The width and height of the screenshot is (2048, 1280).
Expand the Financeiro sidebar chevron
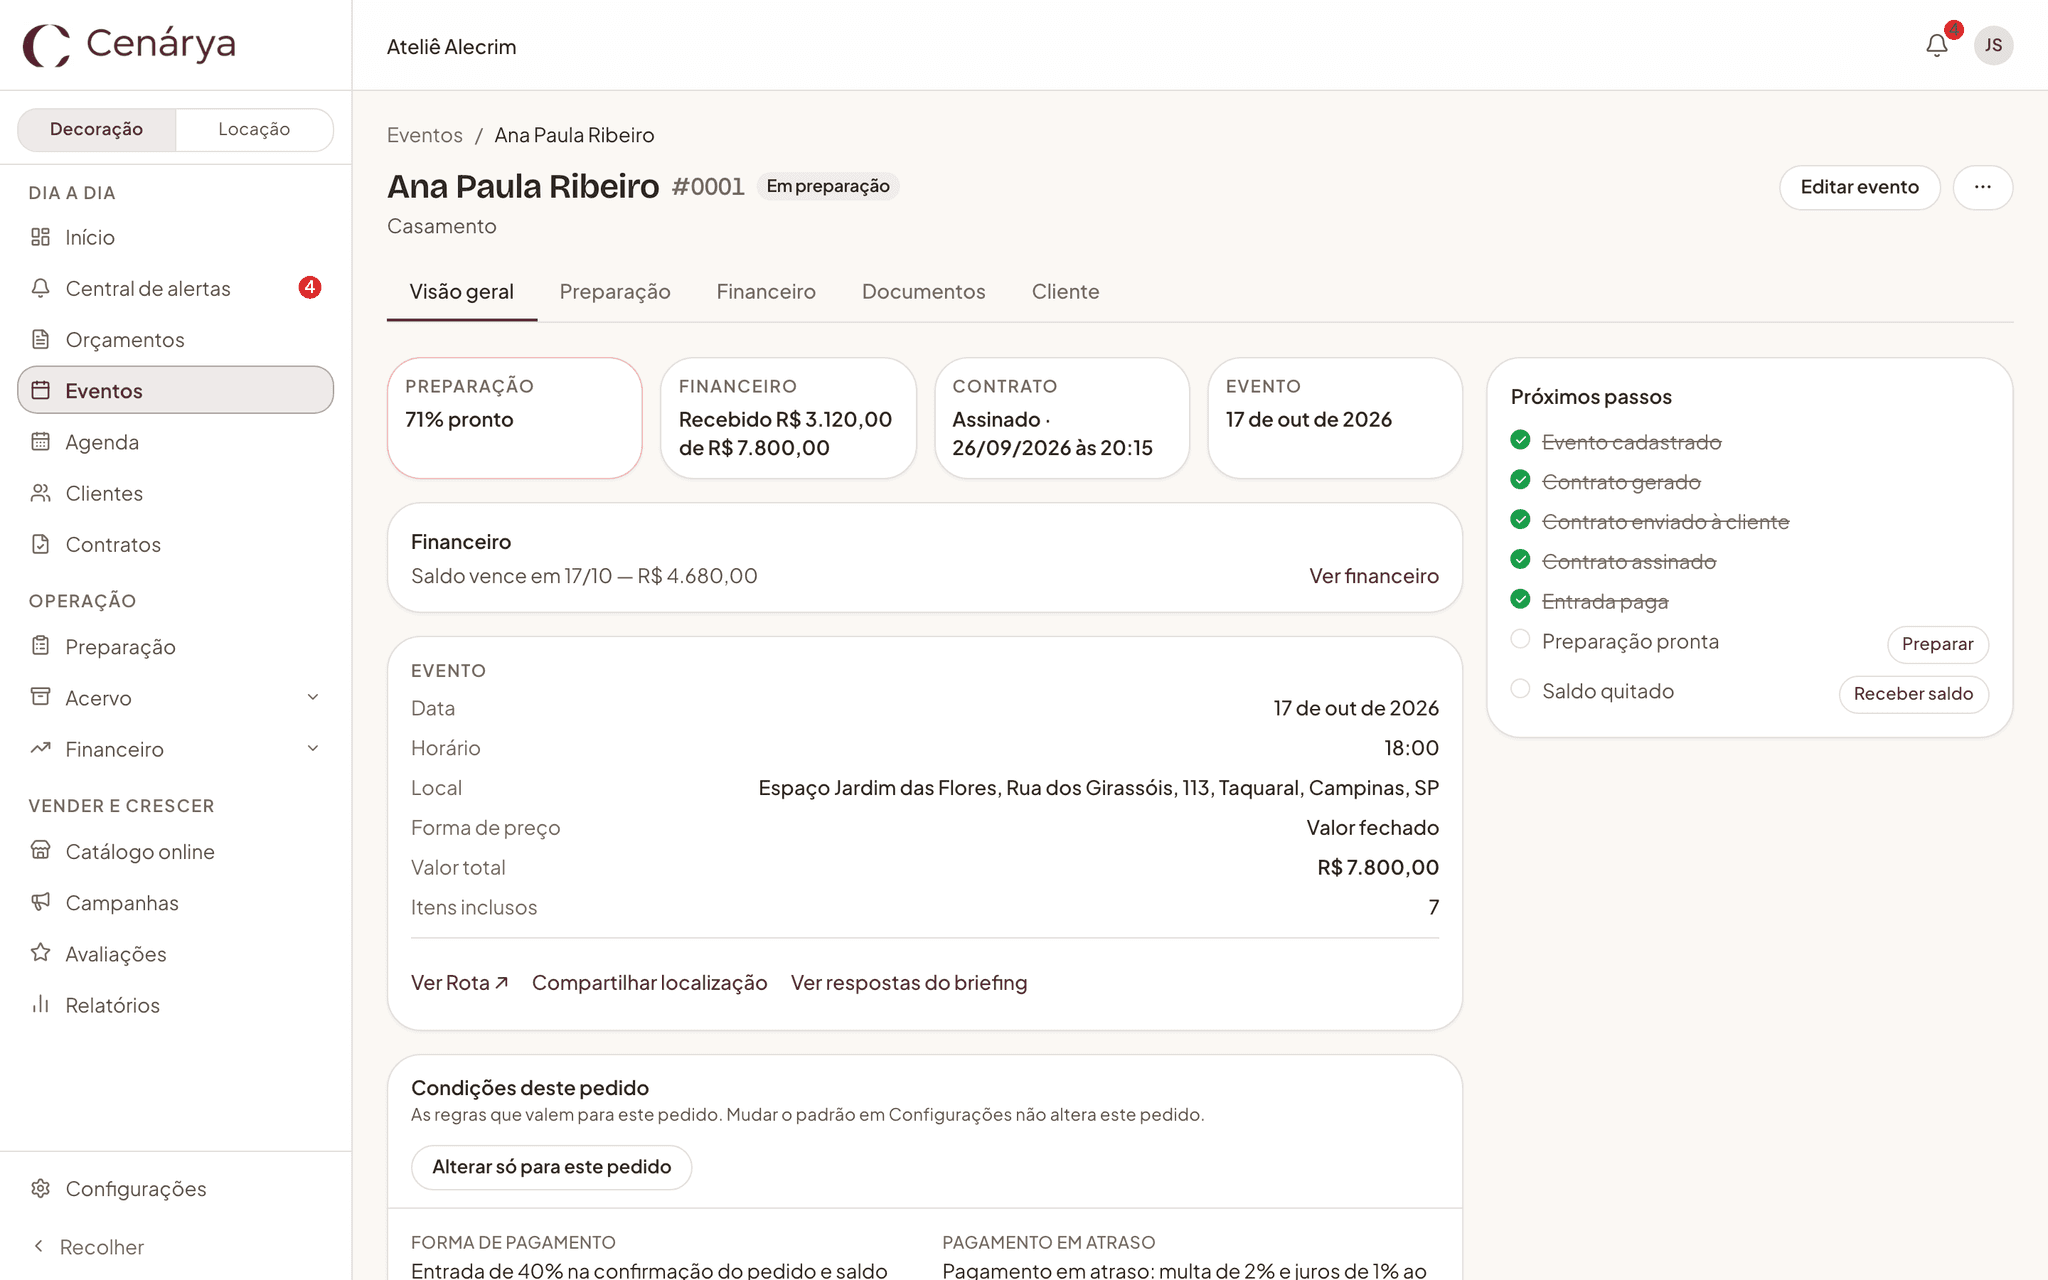tap(313, 748)
